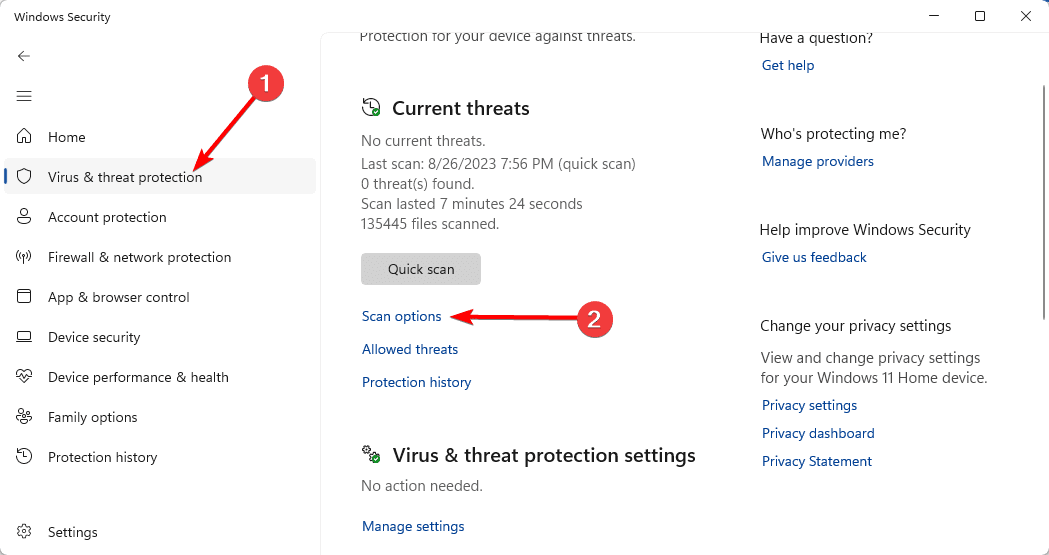This screenshot has width=1049, height=555.
Task: Click the Device performance heart icon
Action: click(24, 376)
